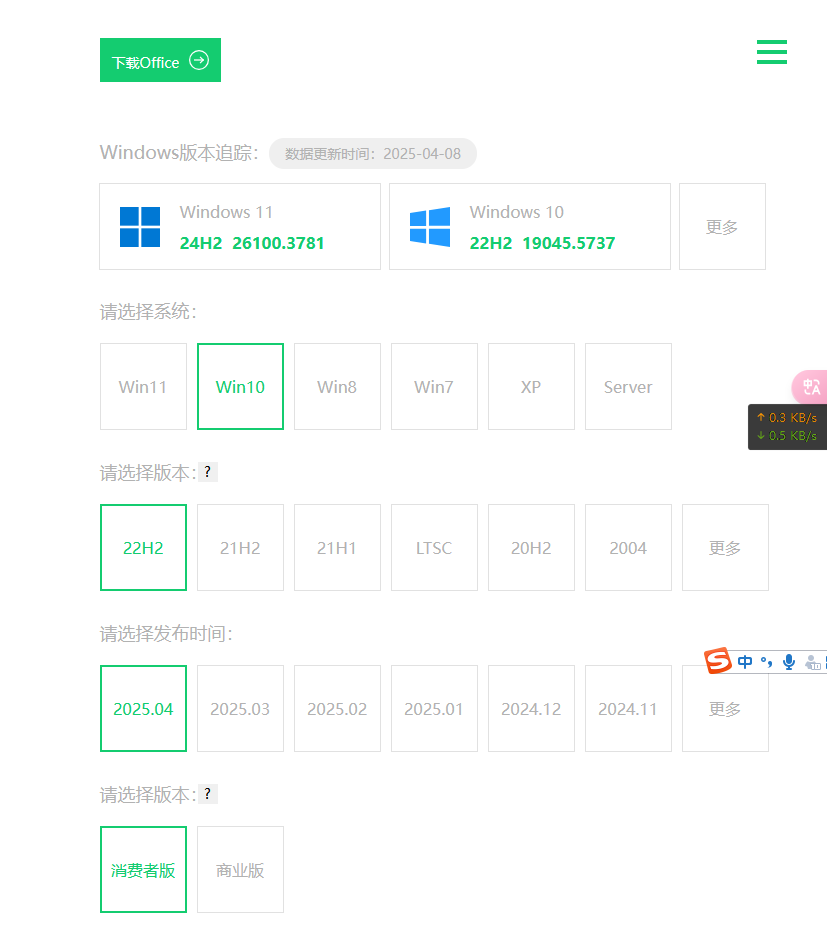Pick release date 2025.03
Screen dimensions: 827x927
[240, 708]
